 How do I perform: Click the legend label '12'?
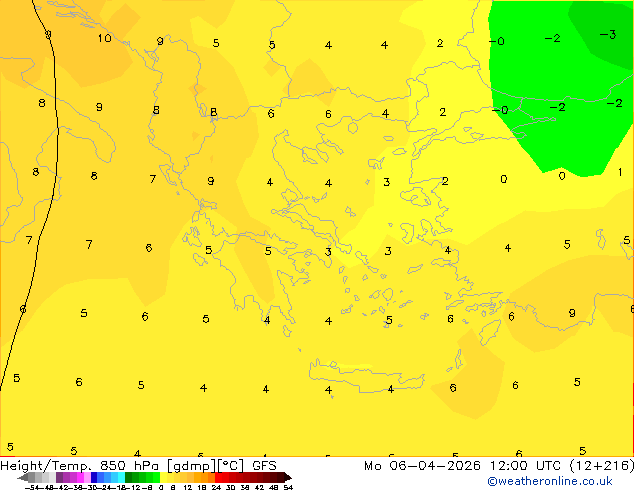point(188,487)
